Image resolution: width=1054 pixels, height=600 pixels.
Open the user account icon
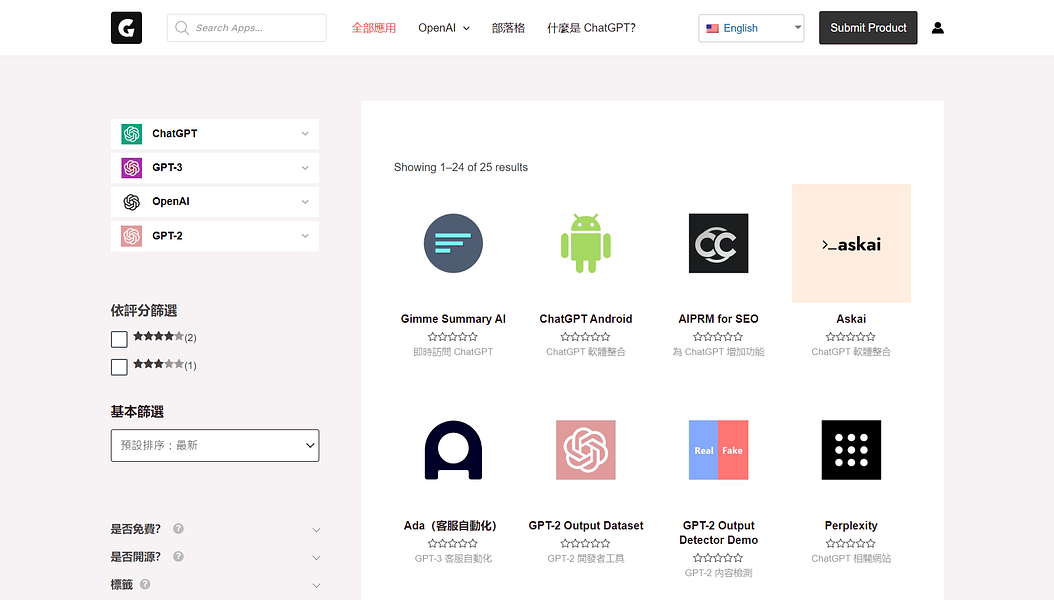tap(938, 28)
